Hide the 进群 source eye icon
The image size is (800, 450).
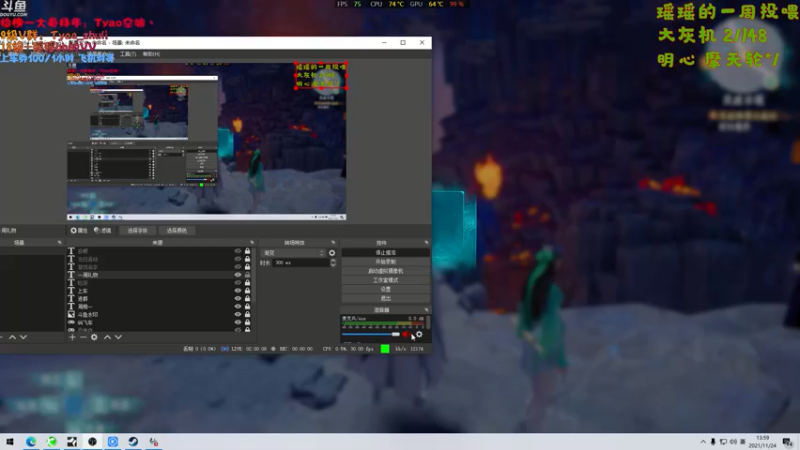coord(238,298)
